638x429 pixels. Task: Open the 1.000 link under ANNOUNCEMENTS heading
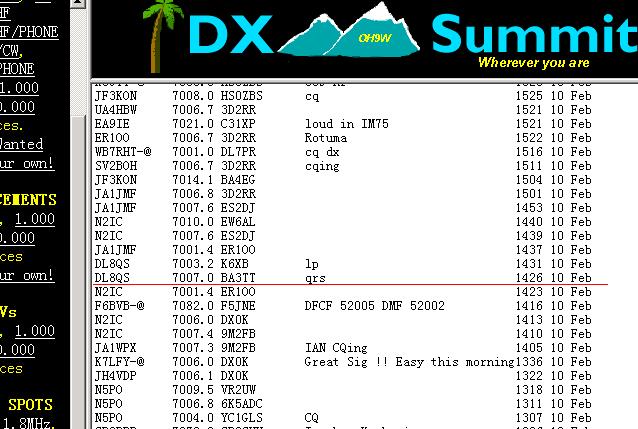pos(35,219)
